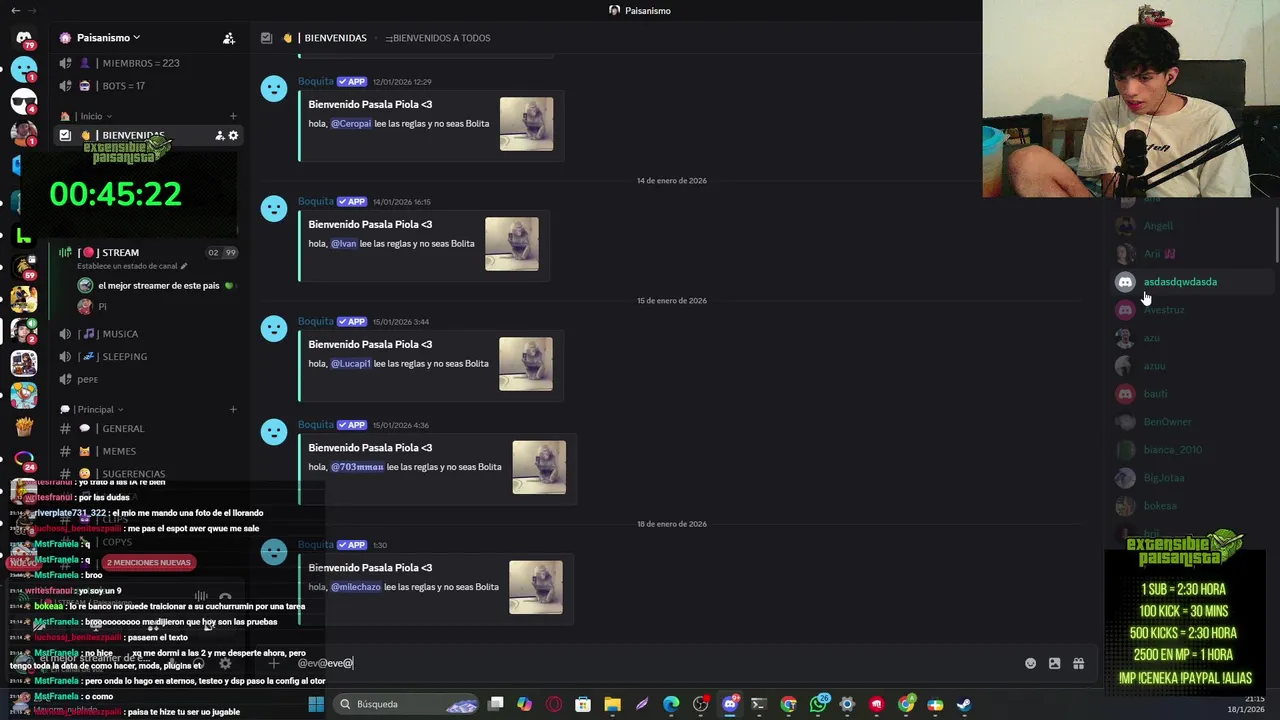The width and height of the screenshot is (1280, 720).
Task: Select member asdasdqwdasda in member list
Action: [x=1190, y=282]
